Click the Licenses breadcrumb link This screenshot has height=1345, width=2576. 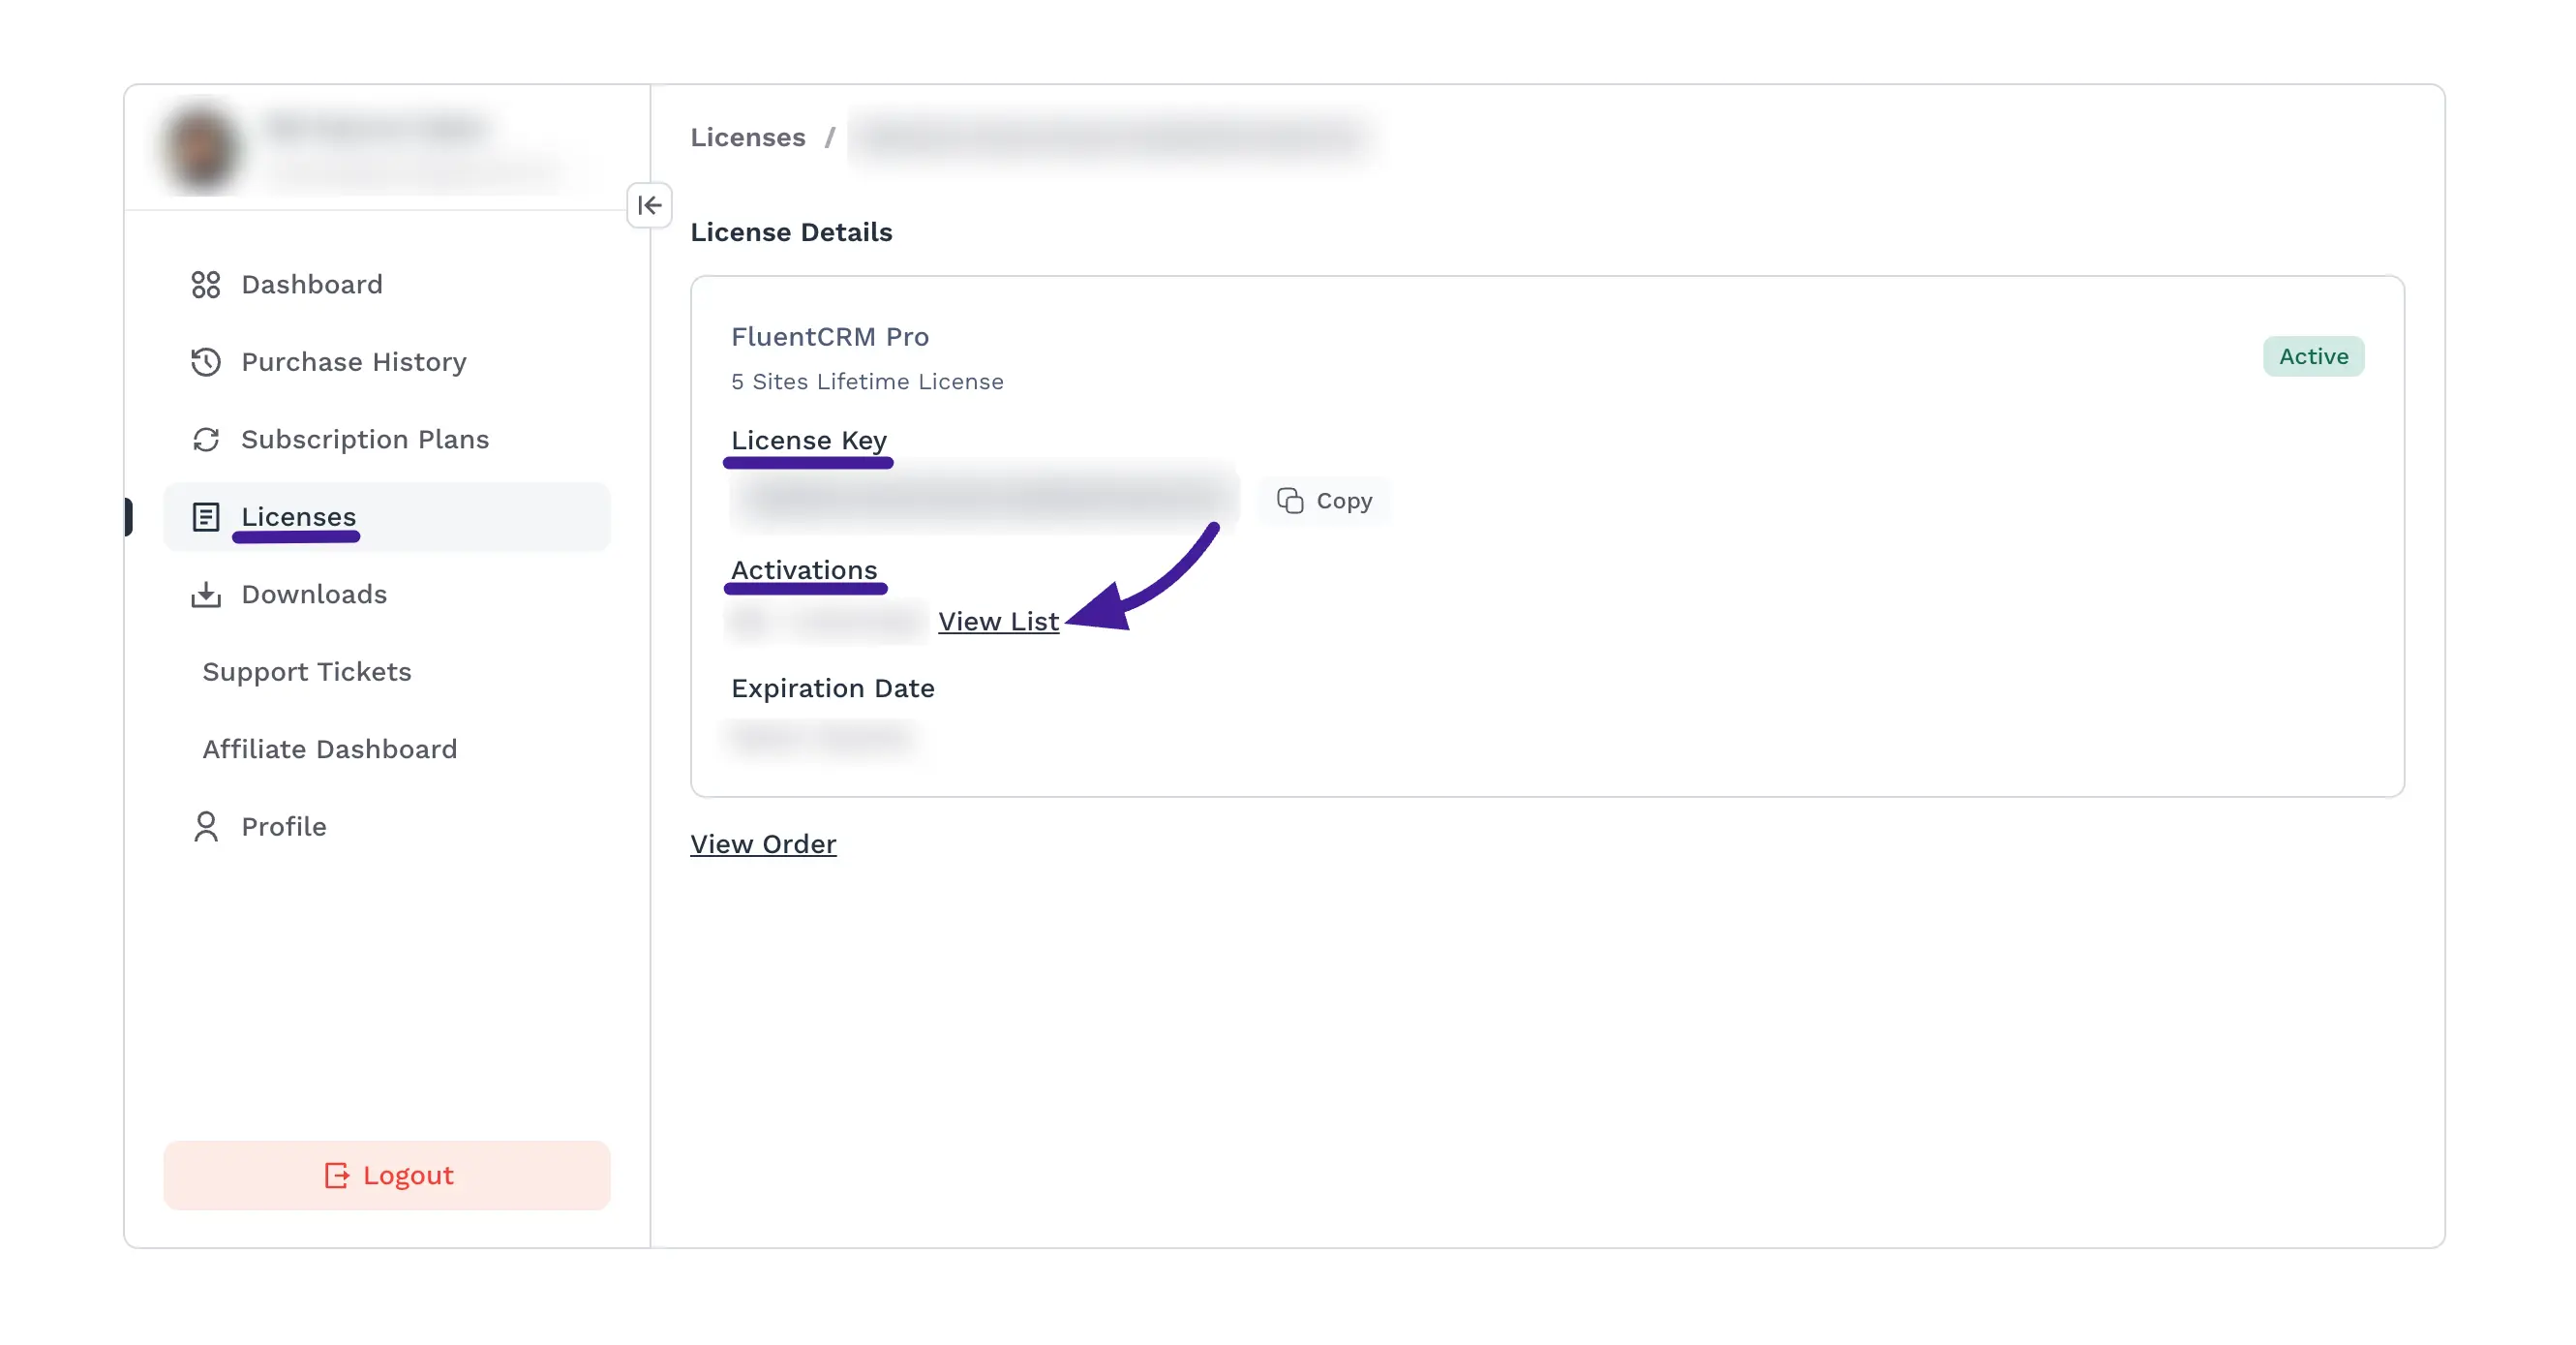[x=747, y=138]
